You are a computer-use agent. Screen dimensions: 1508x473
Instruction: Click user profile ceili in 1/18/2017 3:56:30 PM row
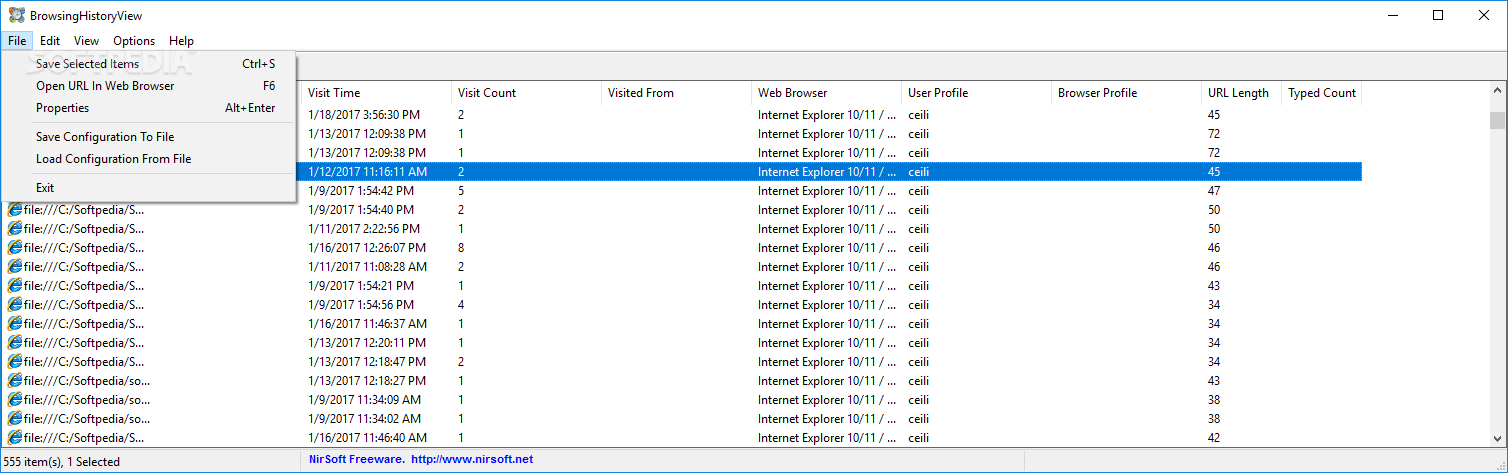tap(918, 115)
